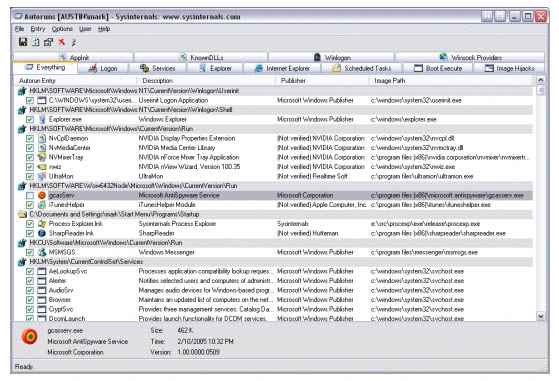This screenshot has height=381, width=559.
Task: Click the Save toolbar icon
Action: 23,42
